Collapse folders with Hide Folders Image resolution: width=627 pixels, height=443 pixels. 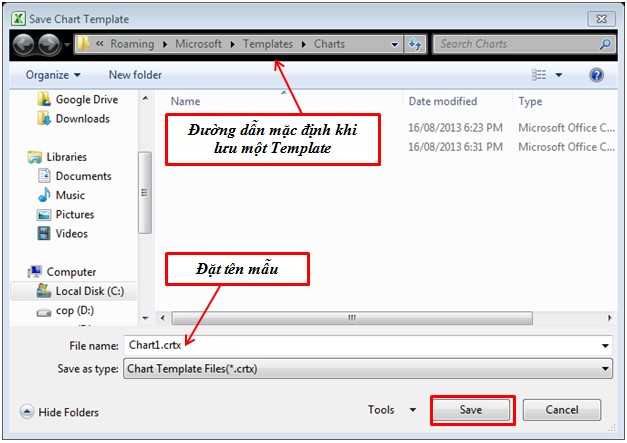tap(60, 412)
